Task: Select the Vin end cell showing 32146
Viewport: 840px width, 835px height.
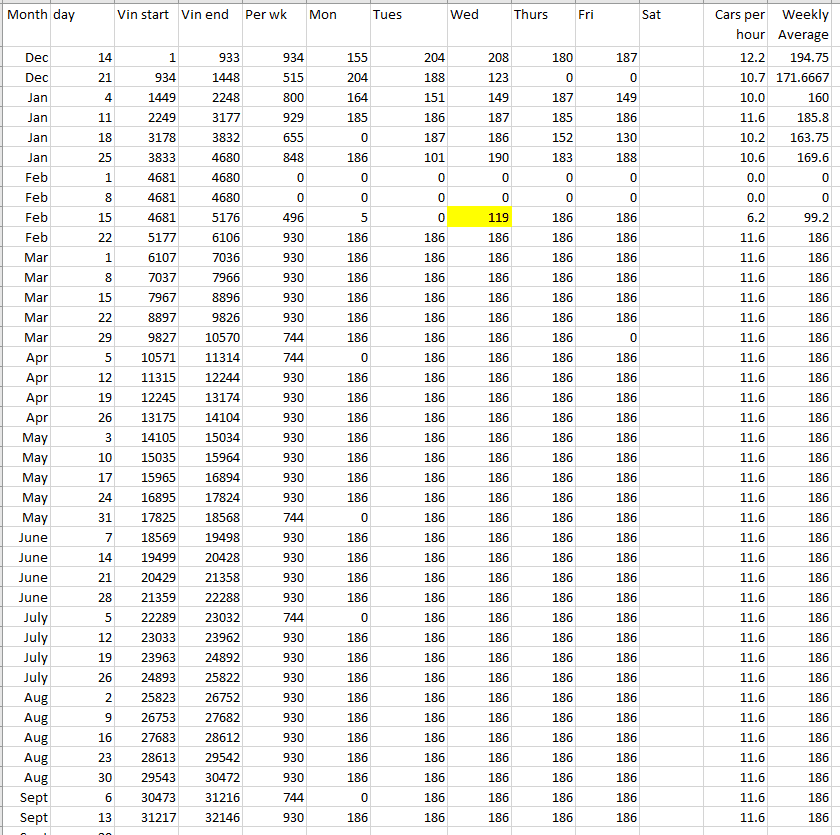Action: tap(209, 817)
